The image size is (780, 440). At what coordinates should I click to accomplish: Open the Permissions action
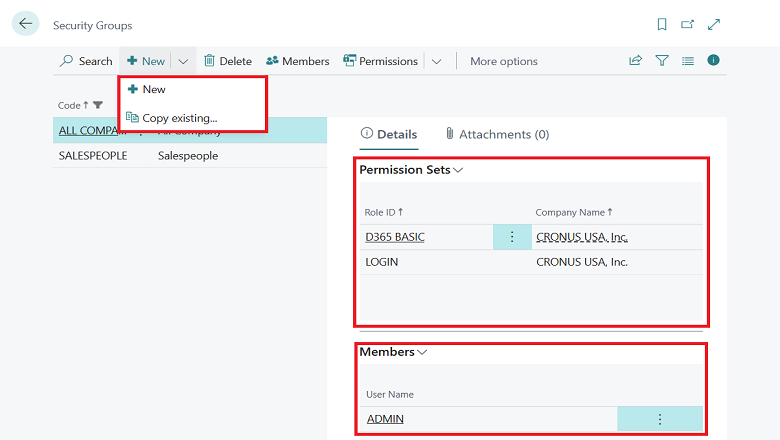[x=381, y=61]
